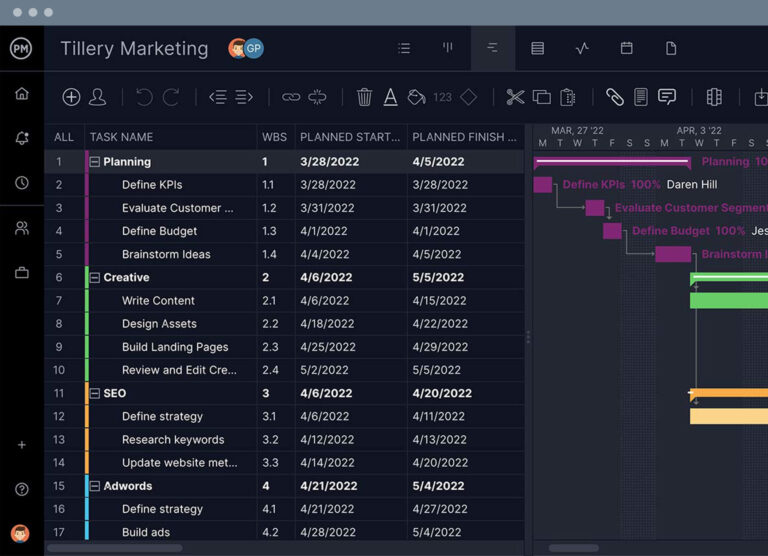Collapse the Planning task group
The height and width of the screenshot is (556, 768).
point(95,162)
